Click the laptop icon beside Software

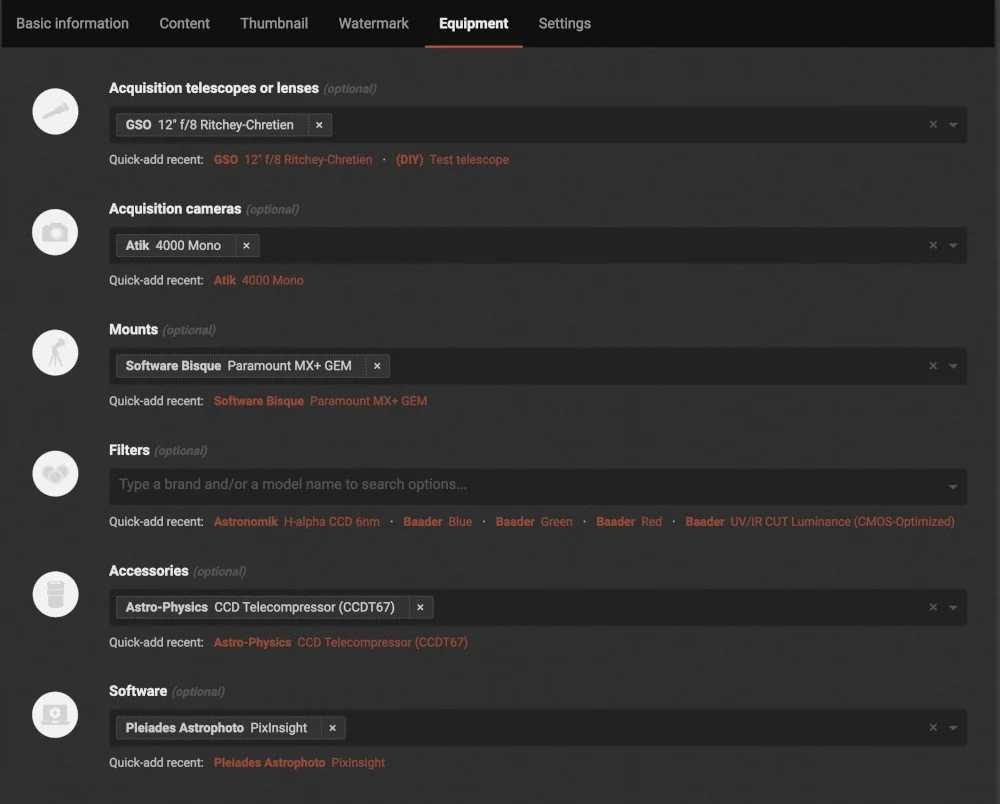(55, 715)
